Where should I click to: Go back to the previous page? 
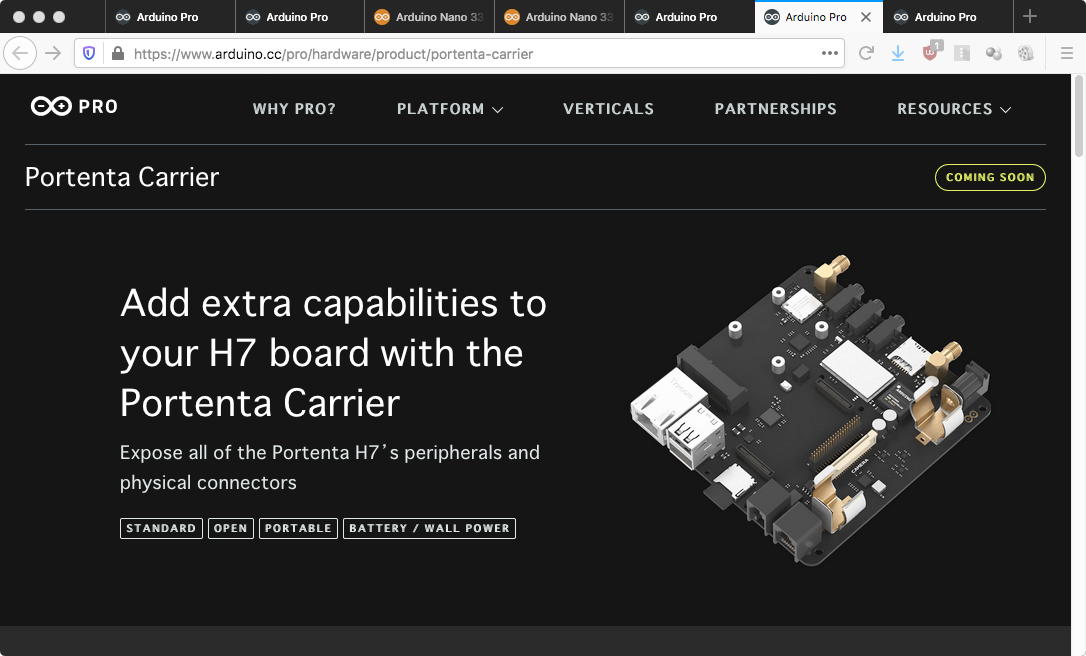click(x=20, y=53)
